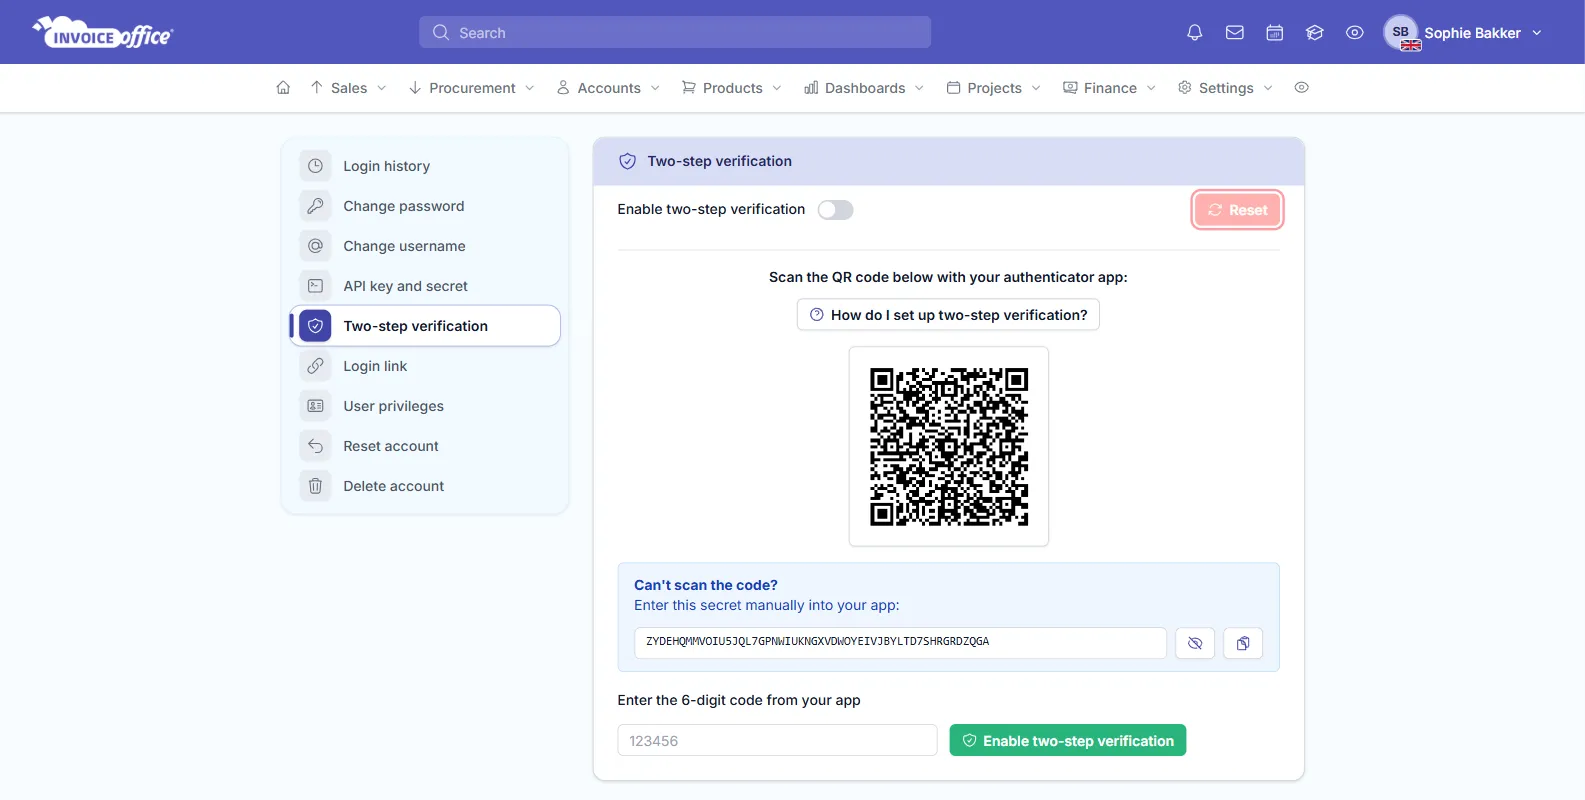
Task: Expand the Sales menu
Action: pyautogui.click(x=348, y=88)
